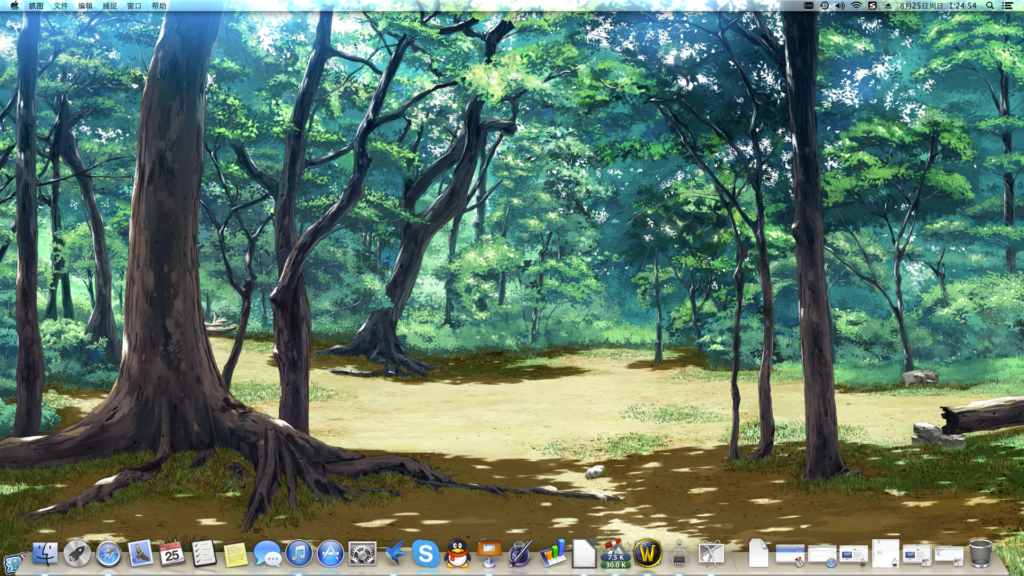Screen dimensions: 1024x576
Task: Open the 编辑 (Edit) menu
Action: click(86, 6)
